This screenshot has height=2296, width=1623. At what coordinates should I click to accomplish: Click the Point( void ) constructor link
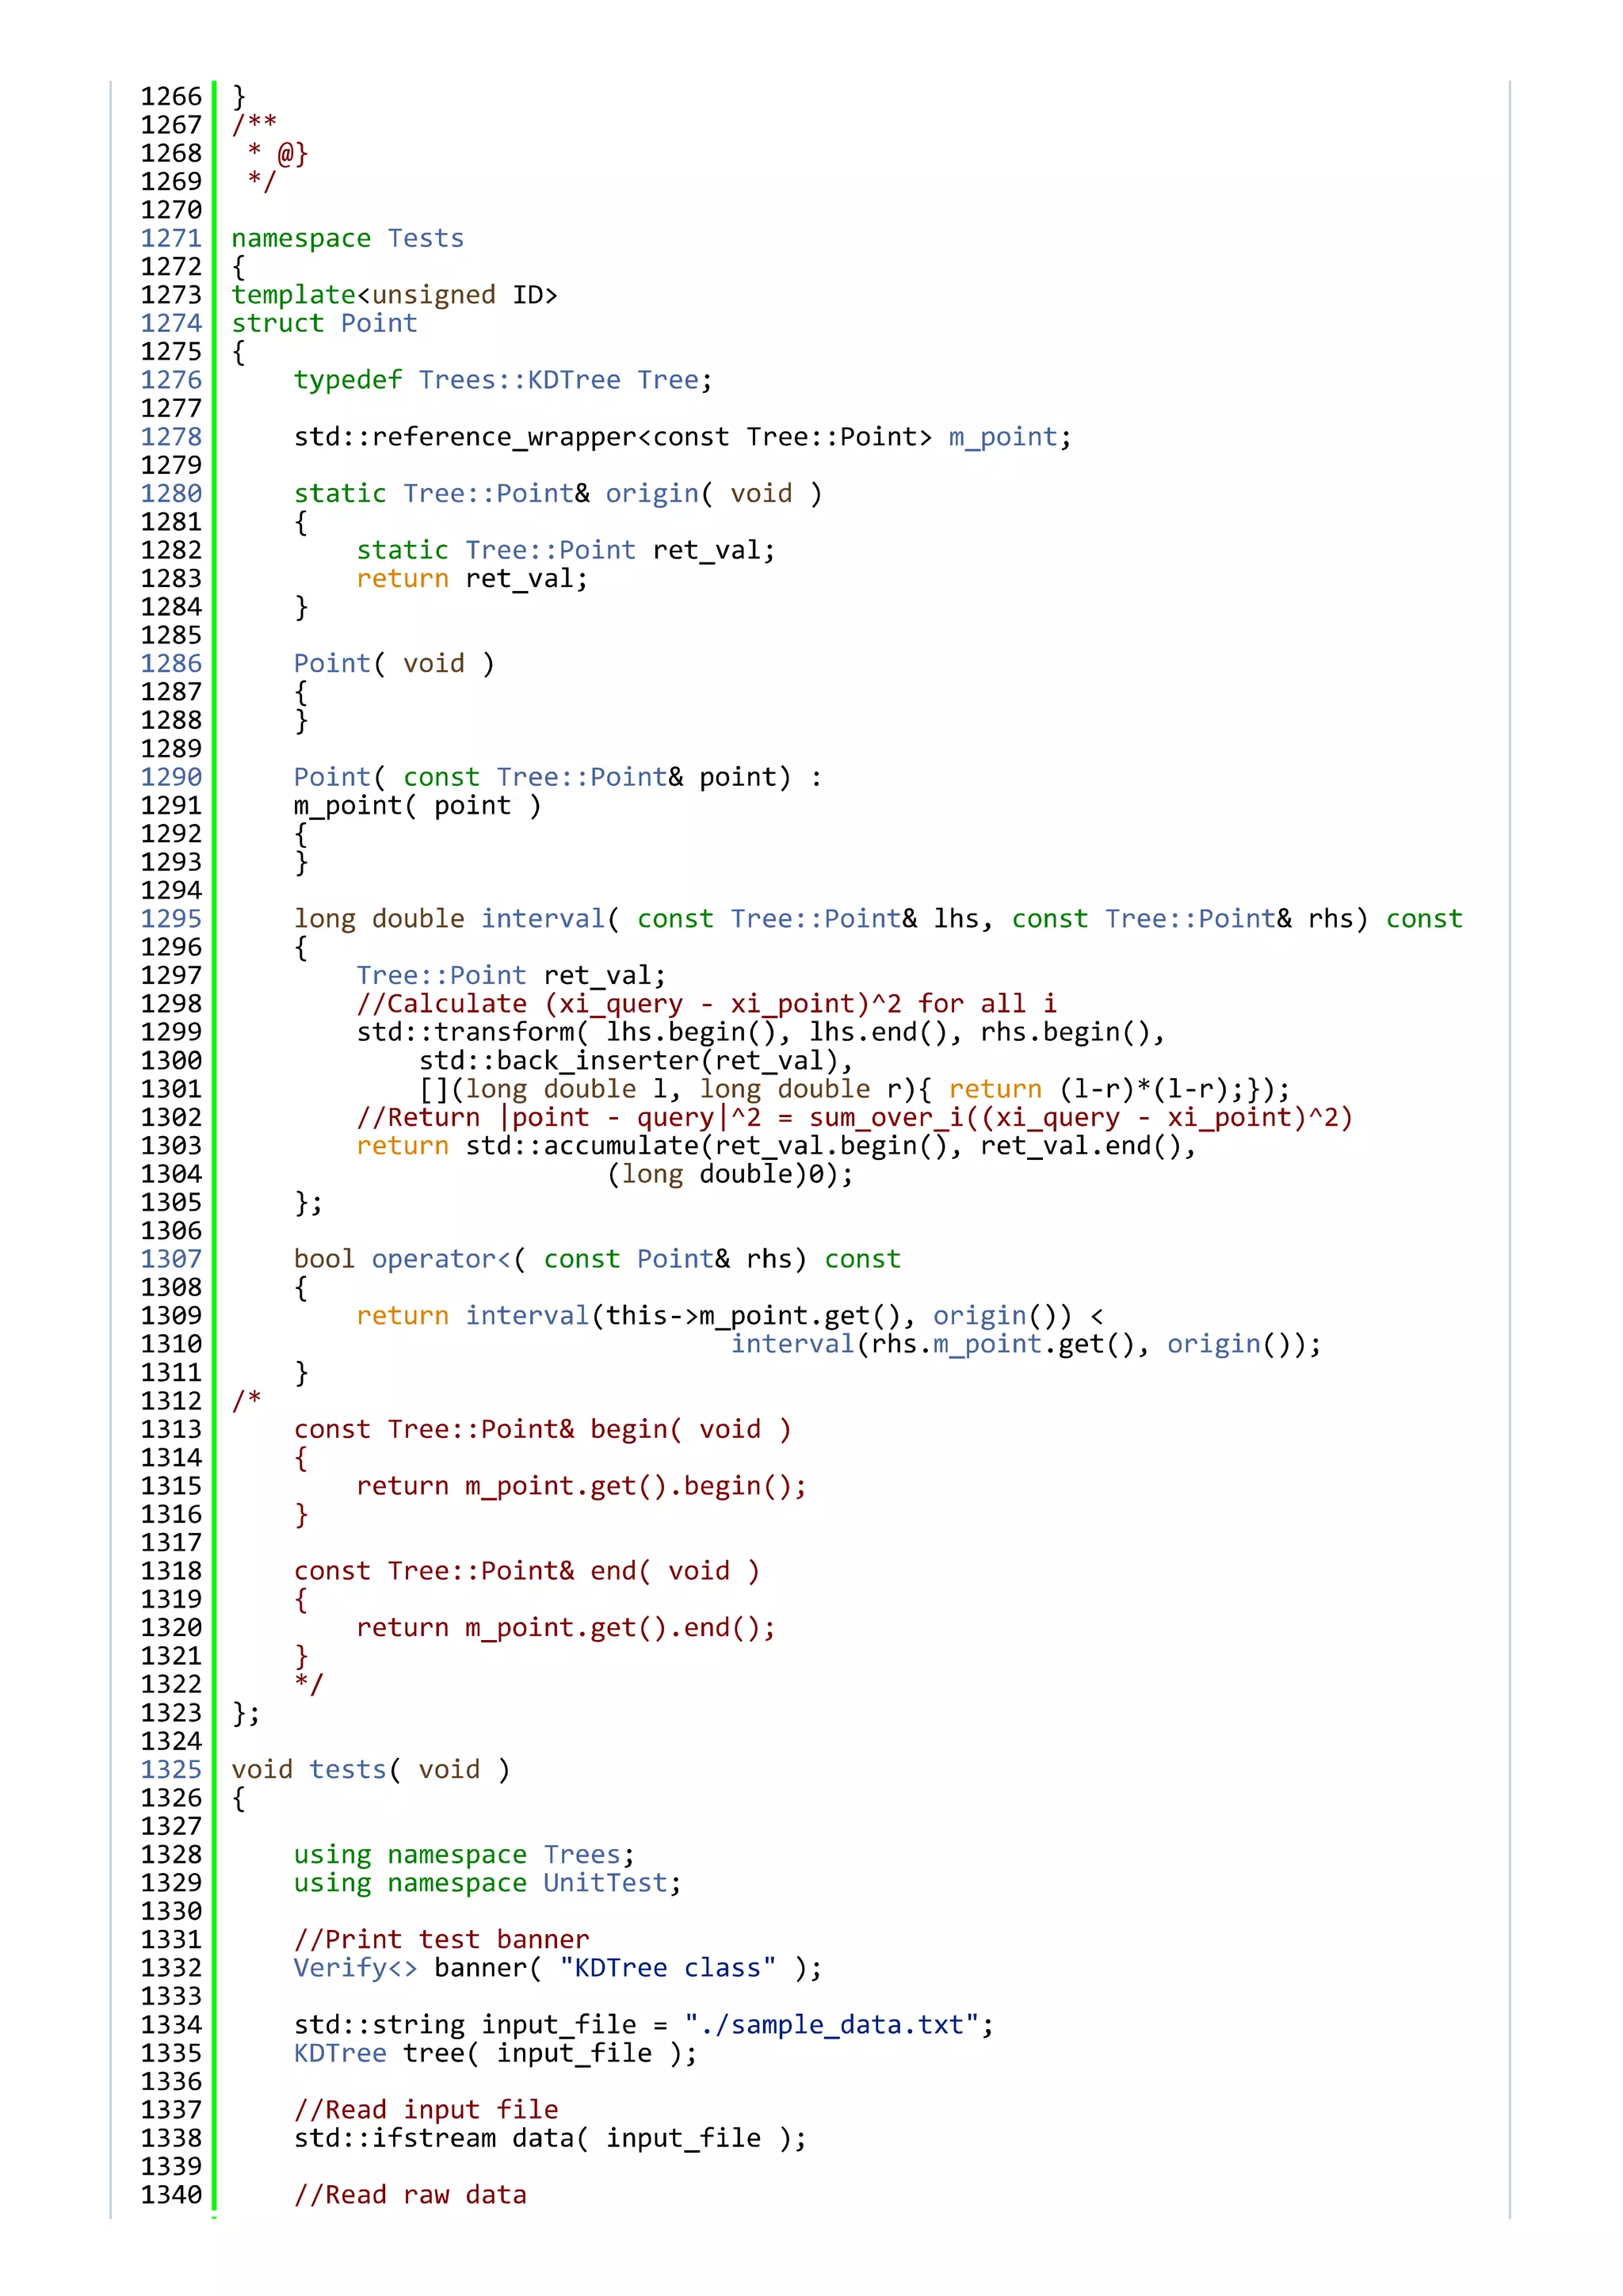tap(332, 663)
